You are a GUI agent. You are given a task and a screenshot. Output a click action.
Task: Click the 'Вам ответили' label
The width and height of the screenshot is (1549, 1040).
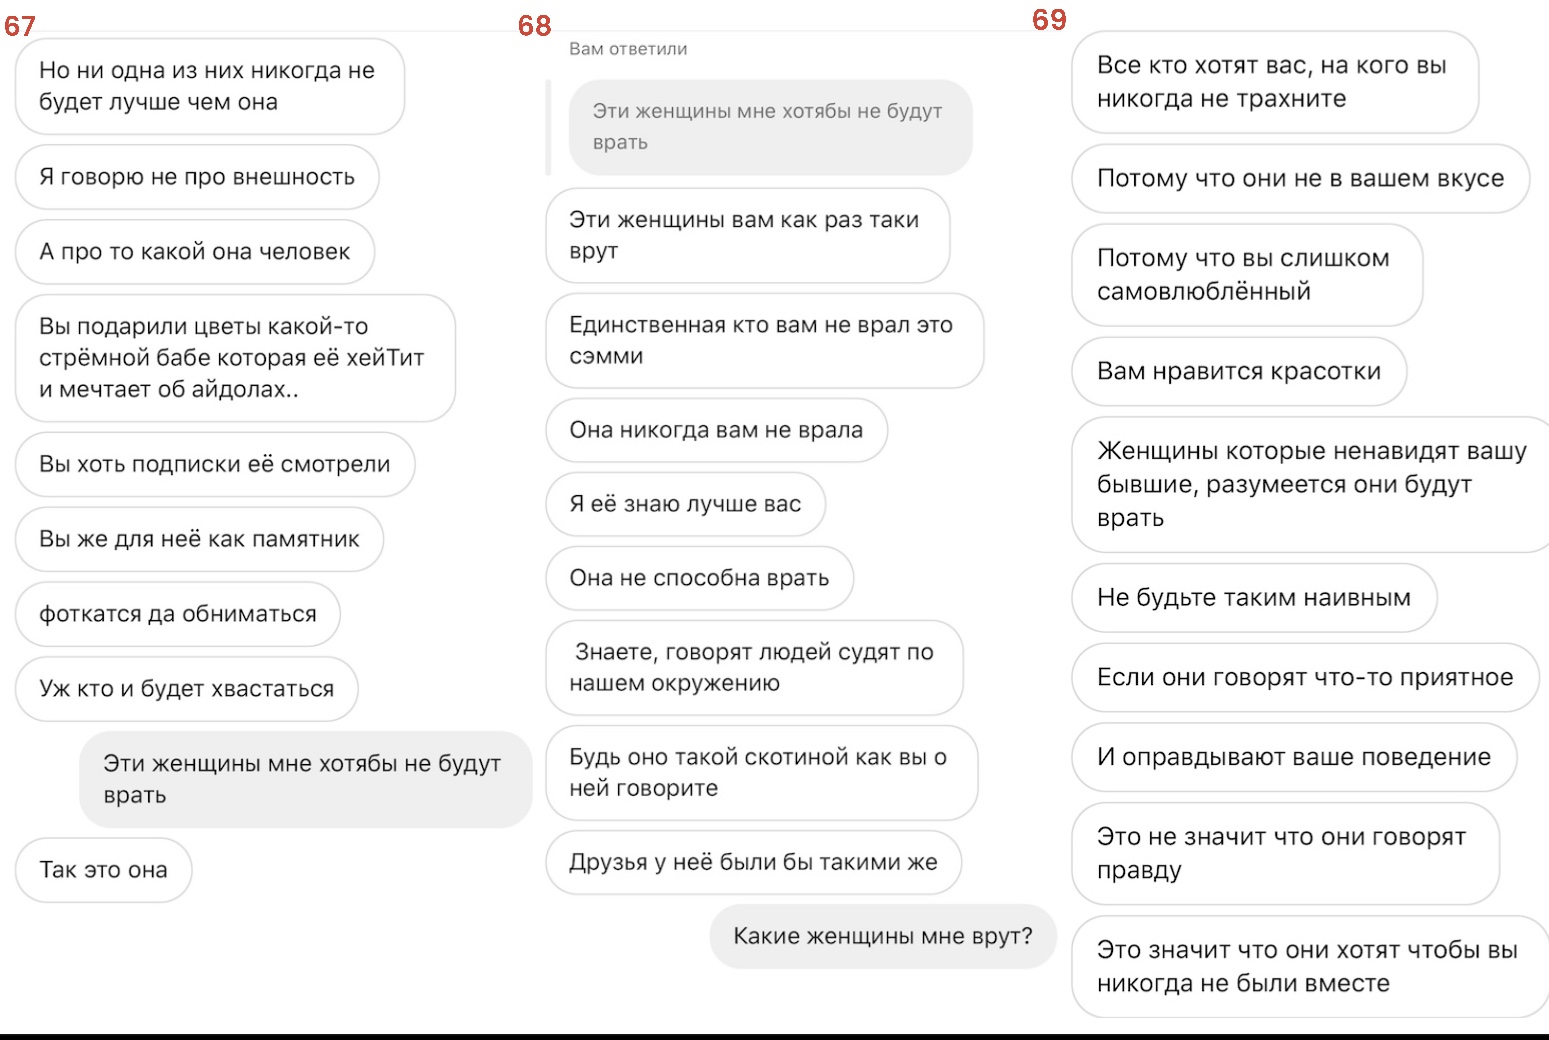click(628, 49)
